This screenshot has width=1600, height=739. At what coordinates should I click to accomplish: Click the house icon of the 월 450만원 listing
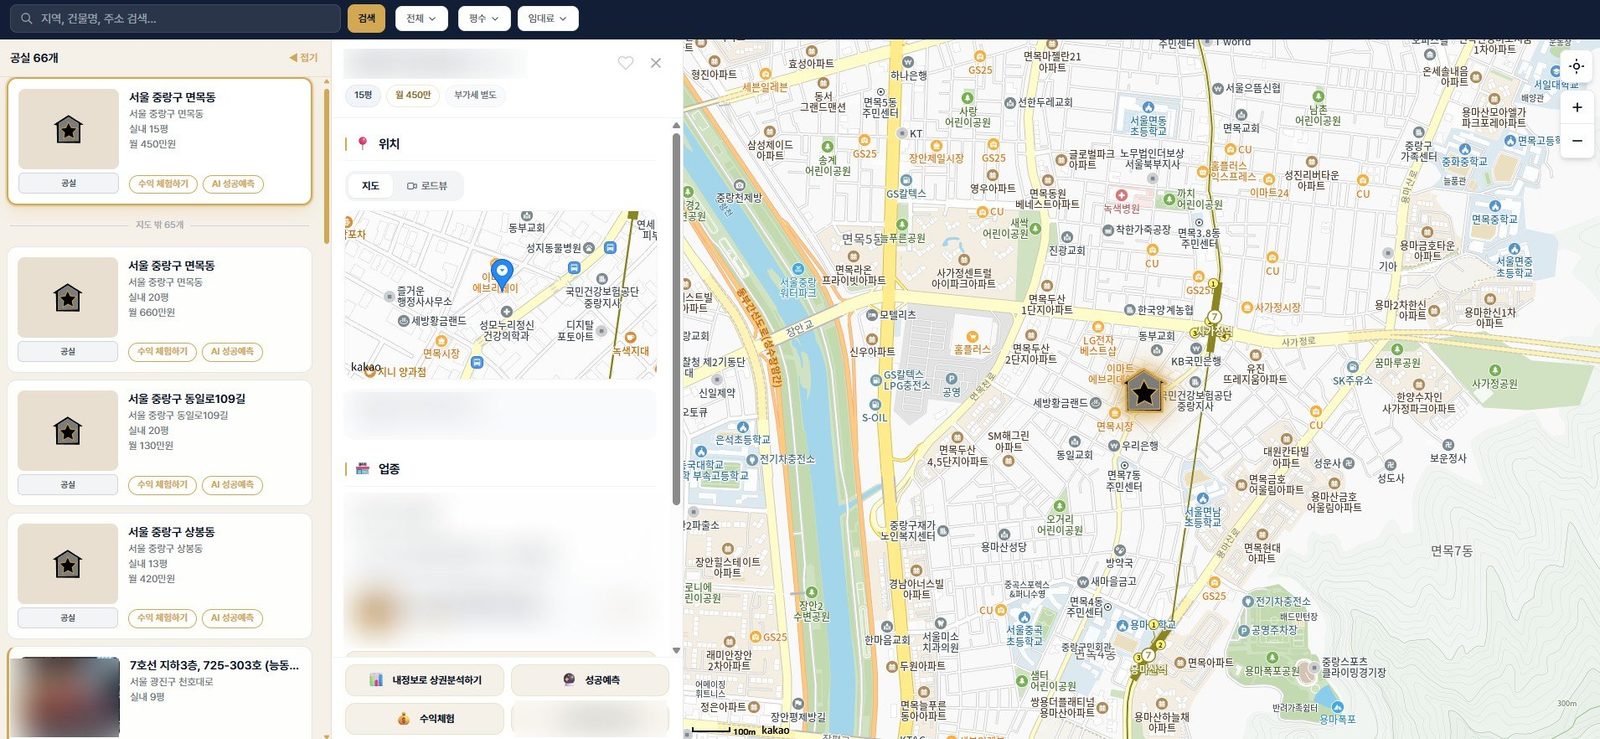(x=68, y=129)
